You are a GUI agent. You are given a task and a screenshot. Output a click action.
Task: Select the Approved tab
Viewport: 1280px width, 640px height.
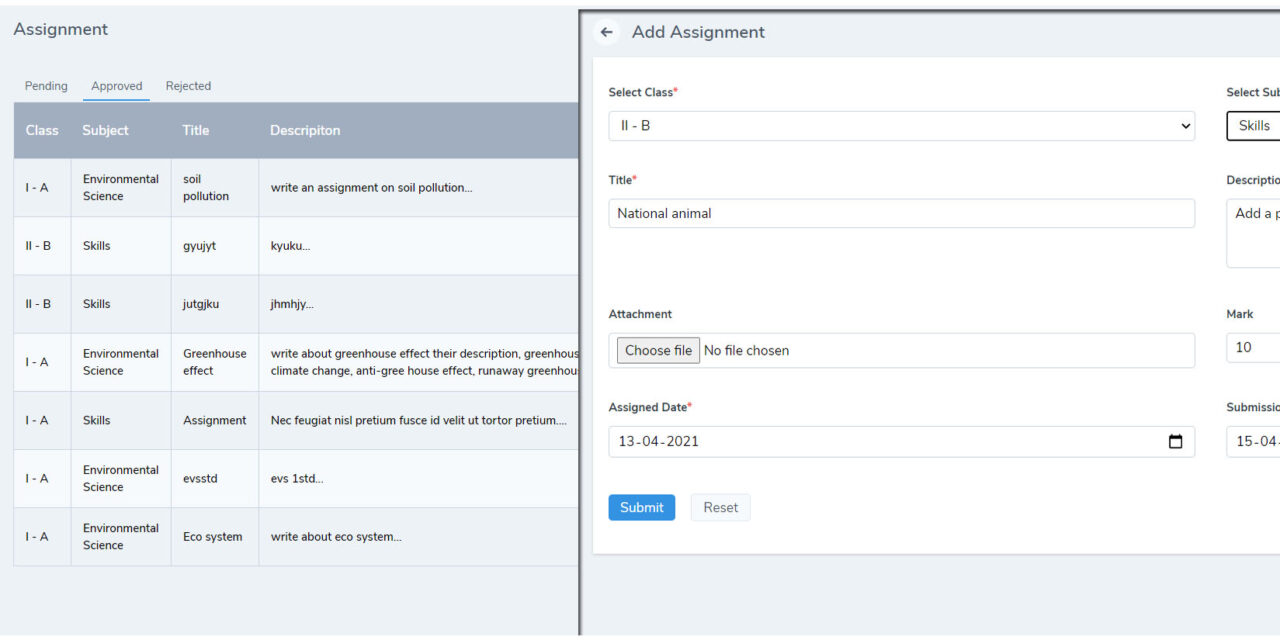[116, 86]
